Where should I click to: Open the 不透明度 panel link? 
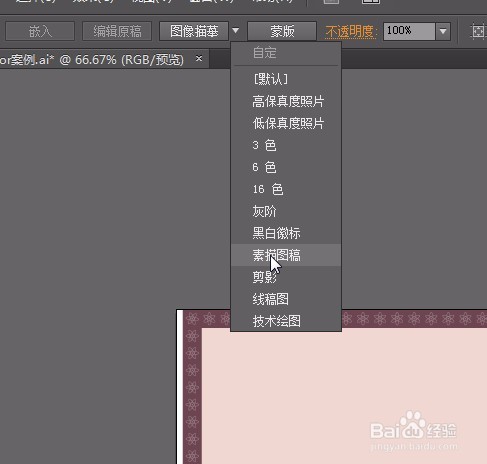349,32
